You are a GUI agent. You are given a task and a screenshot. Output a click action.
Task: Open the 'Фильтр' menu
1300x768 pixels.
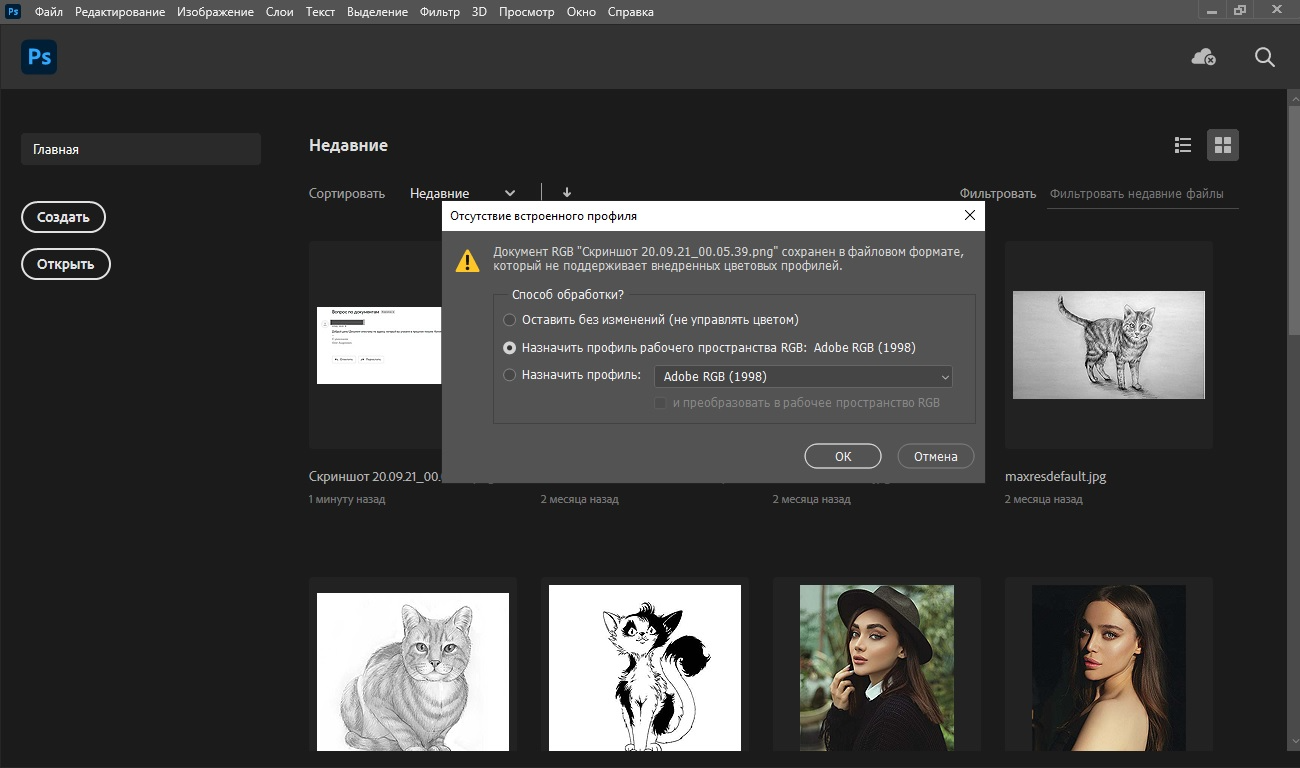coord(440,11)
